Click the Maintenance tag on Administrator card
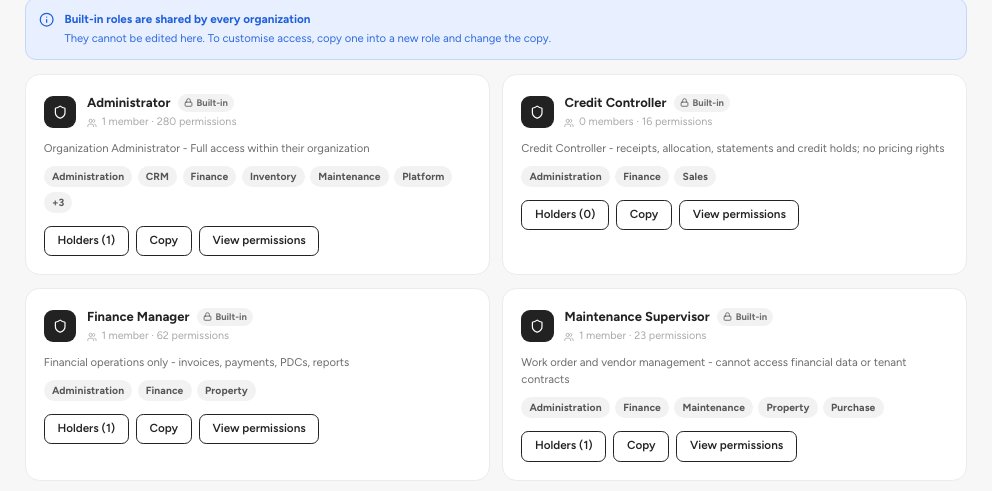The width and height of the screenshot is (992, 491). 349,177
